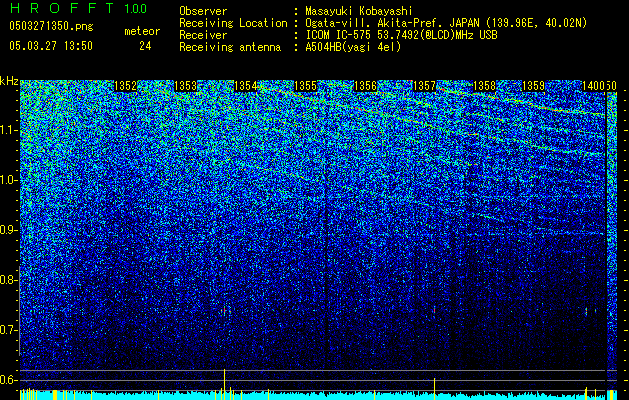Select the date stamp 05.03.27 13:50
This screenshot has height=400, width=629.
coord(51,46)
